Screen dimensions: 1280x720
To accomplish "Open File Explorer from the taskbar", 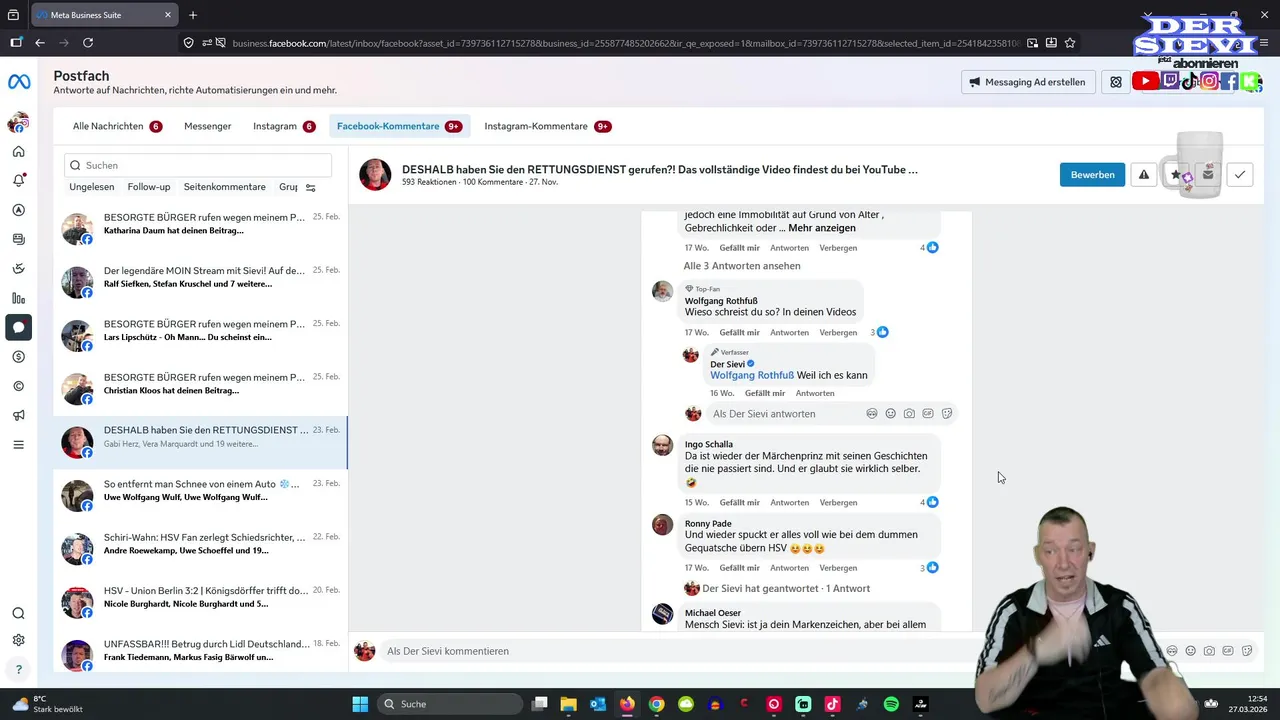I will coord(568,704).
